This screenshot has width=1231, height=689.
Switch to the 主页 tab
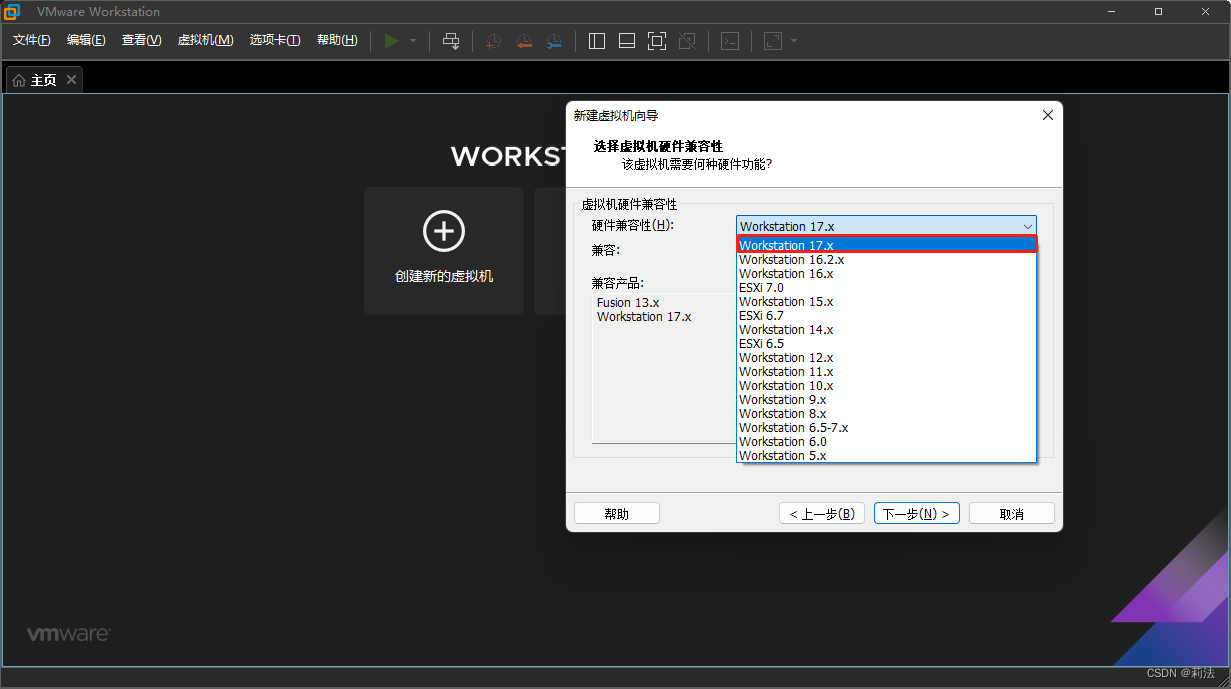(44, 80)
